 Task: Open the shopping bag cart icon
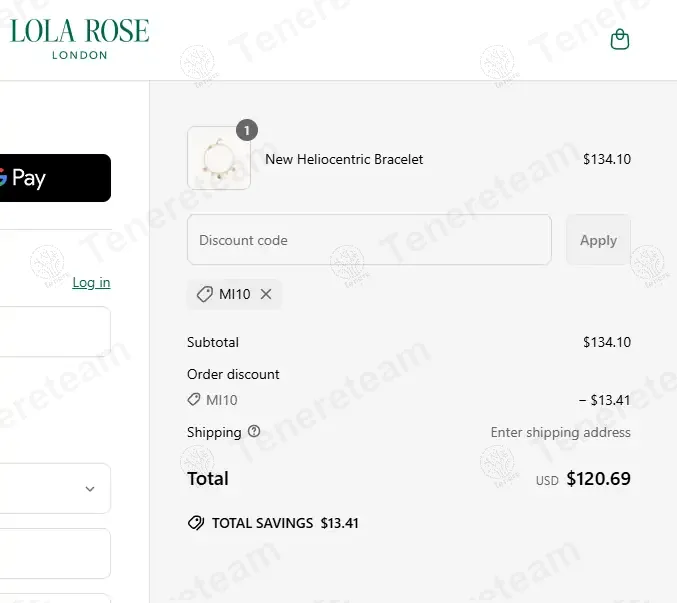pos(620,40)
